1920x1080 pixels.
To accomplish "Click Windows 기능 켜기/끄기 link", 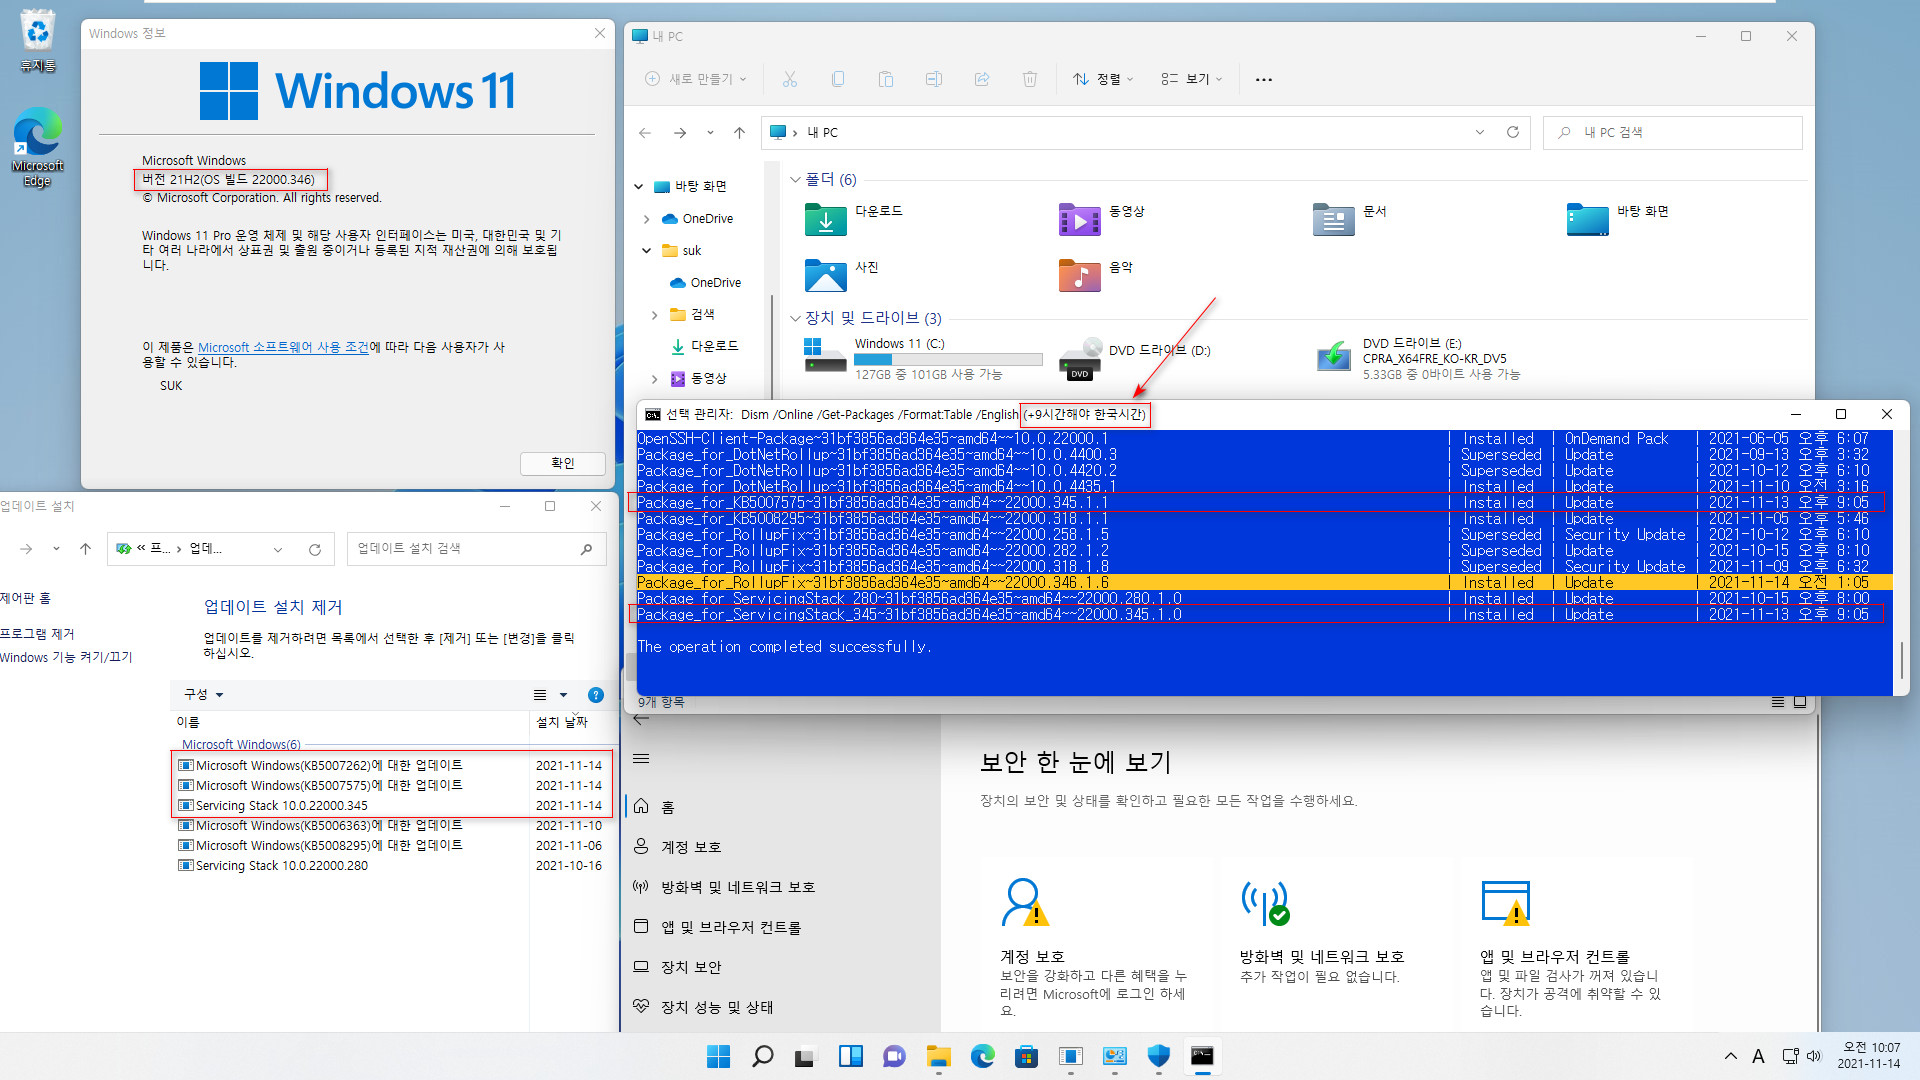I will (66, 657).
